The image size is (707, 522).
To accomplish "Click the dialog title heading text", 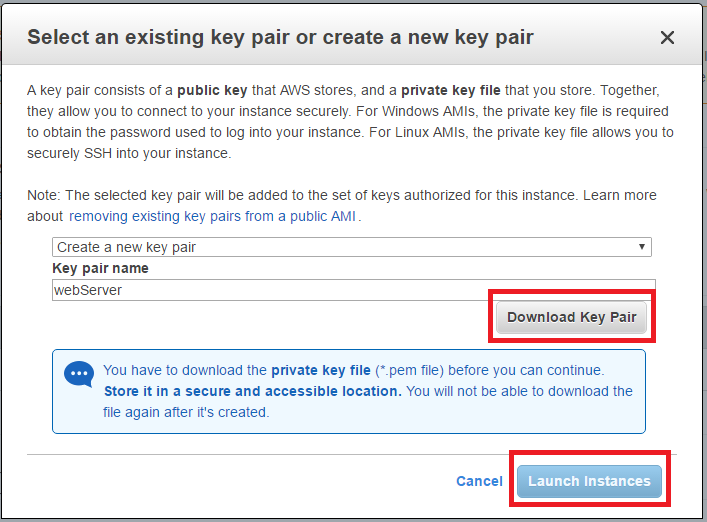I will pyautogui.click(x=280, y=38).
